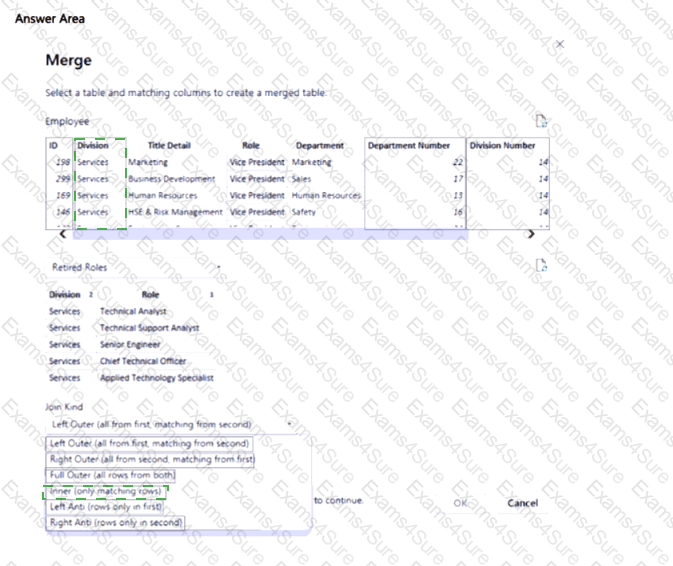
Task: Click the Retired Roles table file icon
Action: click(x=542, y=266)
